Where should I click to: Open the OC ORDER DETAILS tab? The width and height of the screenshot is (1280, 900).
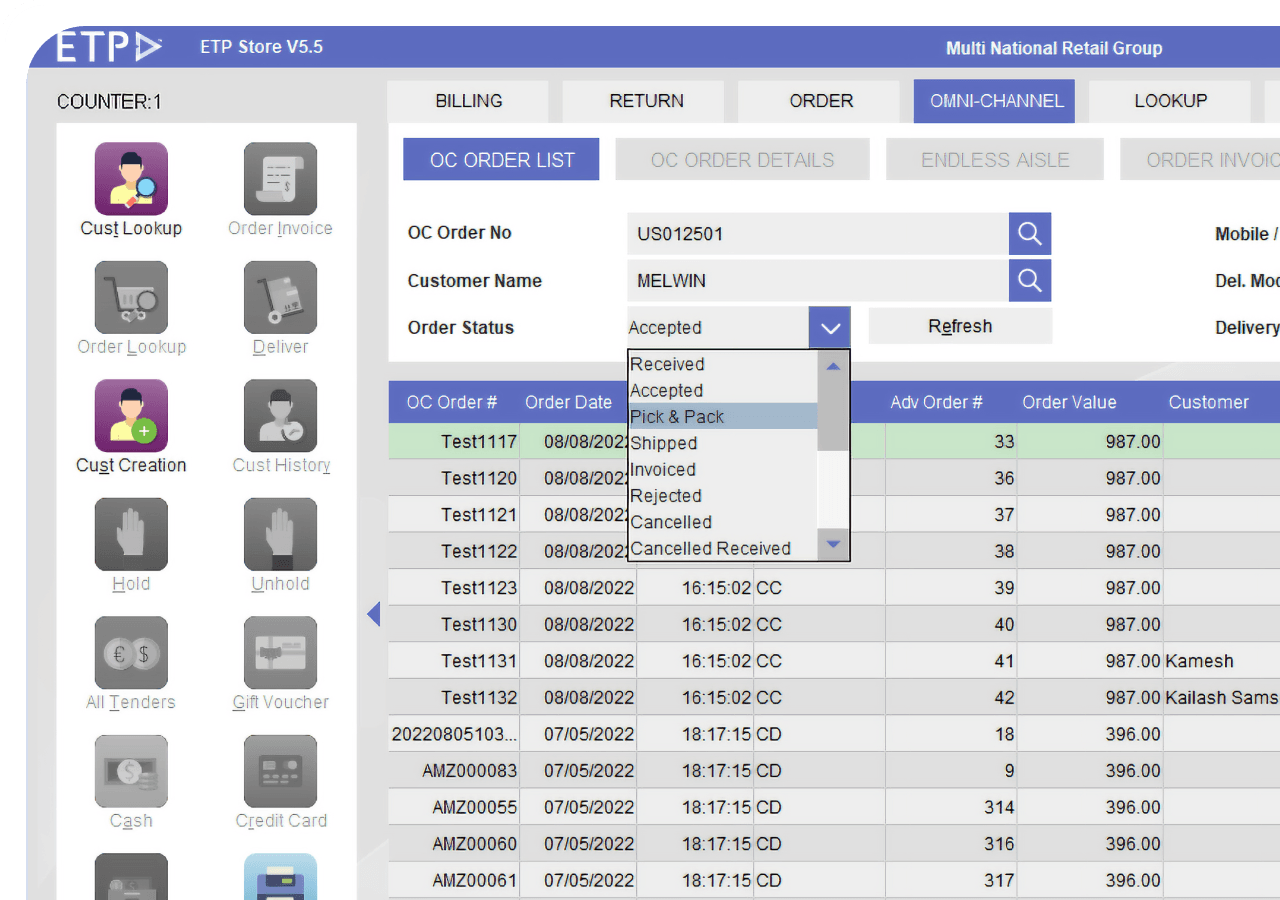pyautogui.click(x=742, y=160)
